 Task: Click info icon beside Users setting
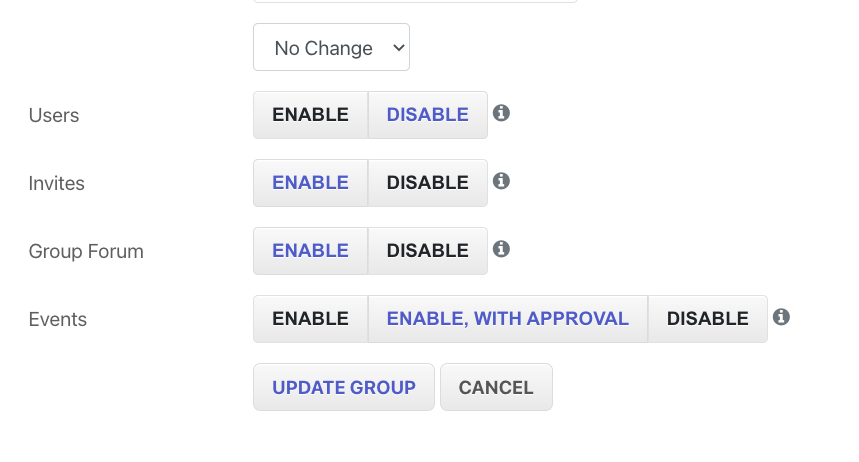coord(501,113)
